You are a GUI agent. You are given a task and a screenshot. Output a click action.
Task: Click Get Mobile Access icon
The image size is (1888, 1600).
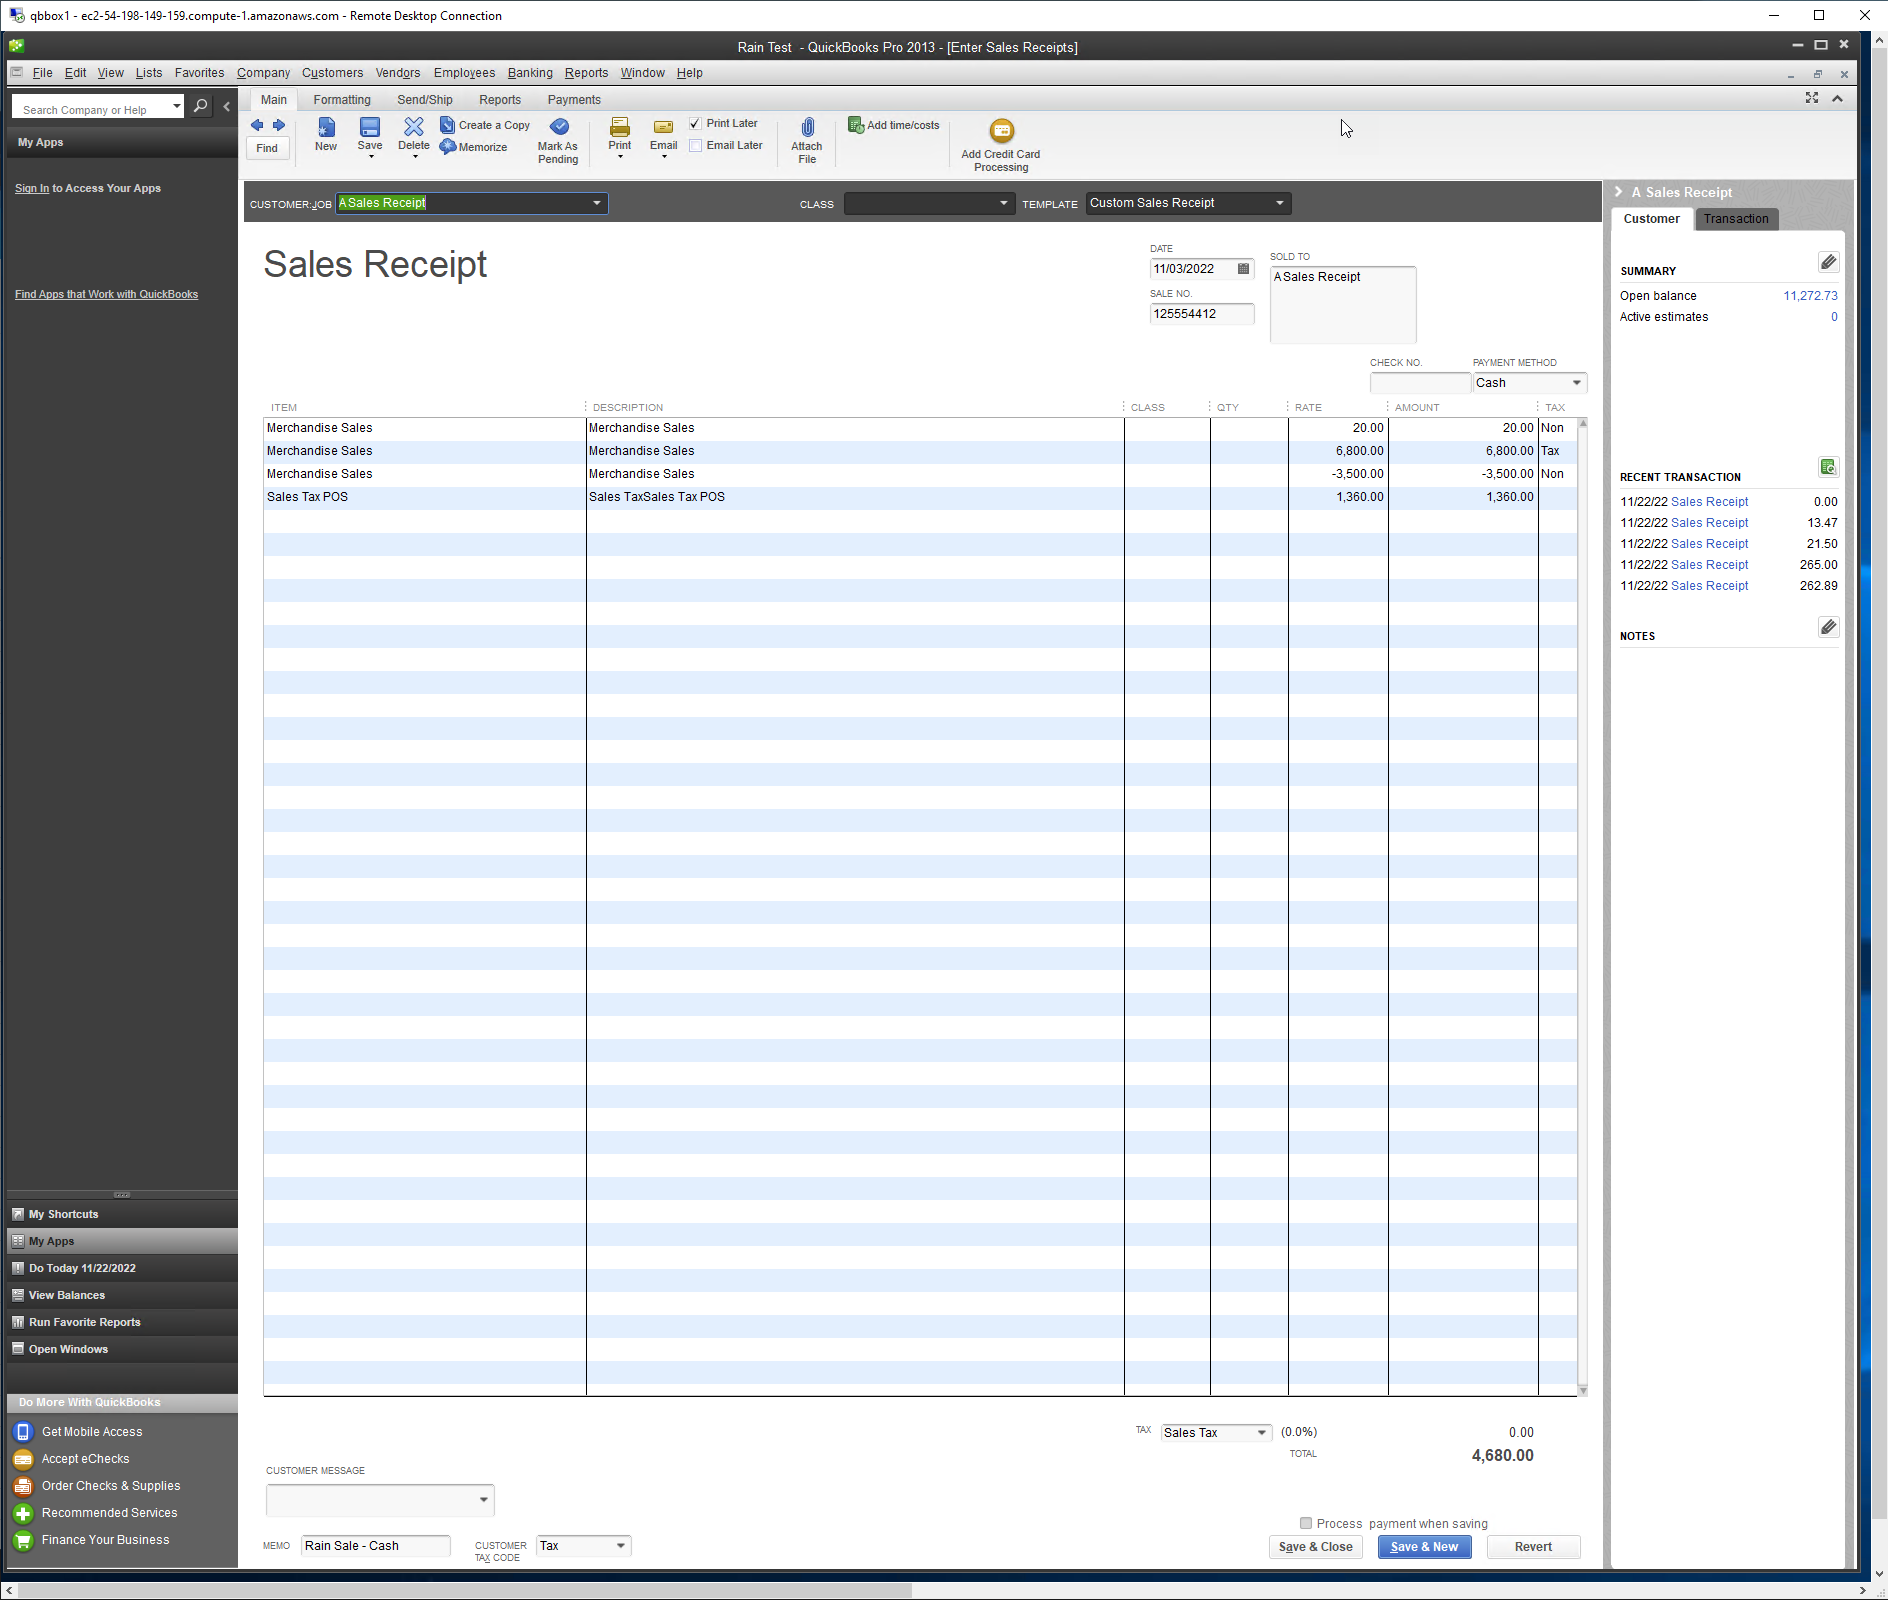(23, 1432)
